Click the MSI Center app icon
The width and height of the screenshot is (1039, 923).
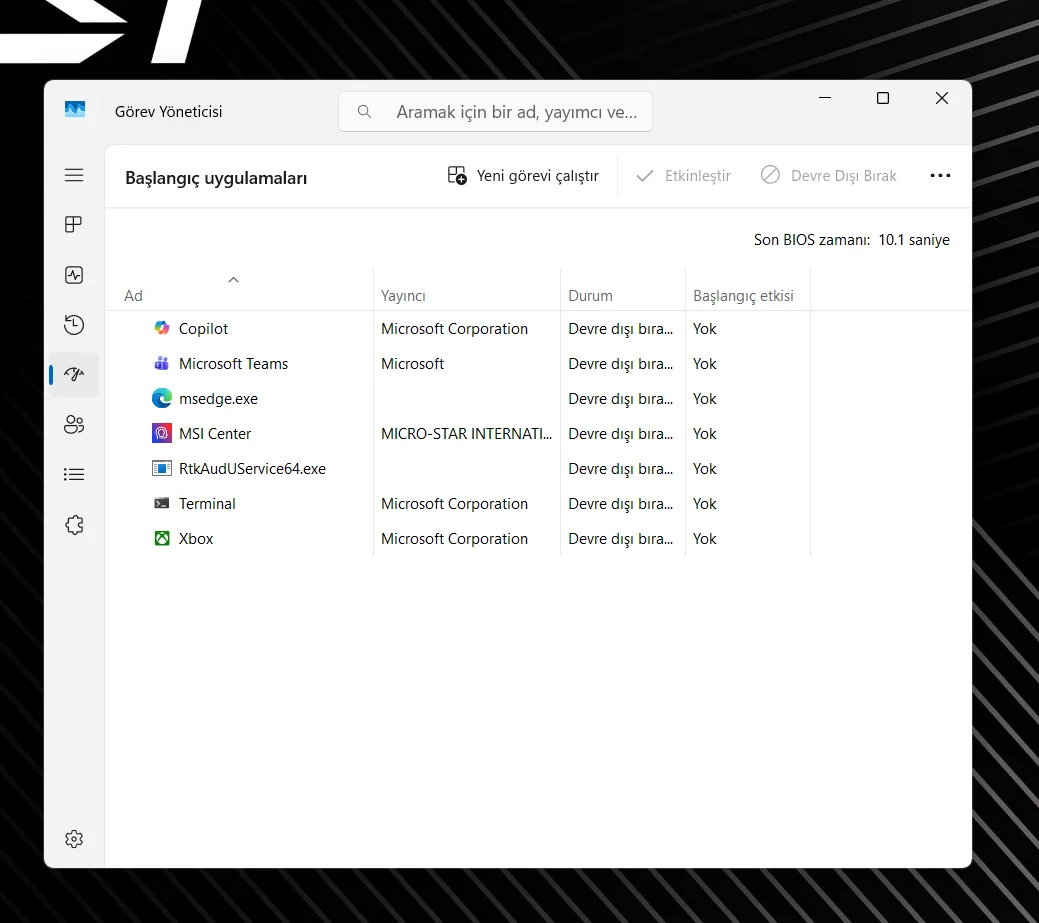[162, 433]
